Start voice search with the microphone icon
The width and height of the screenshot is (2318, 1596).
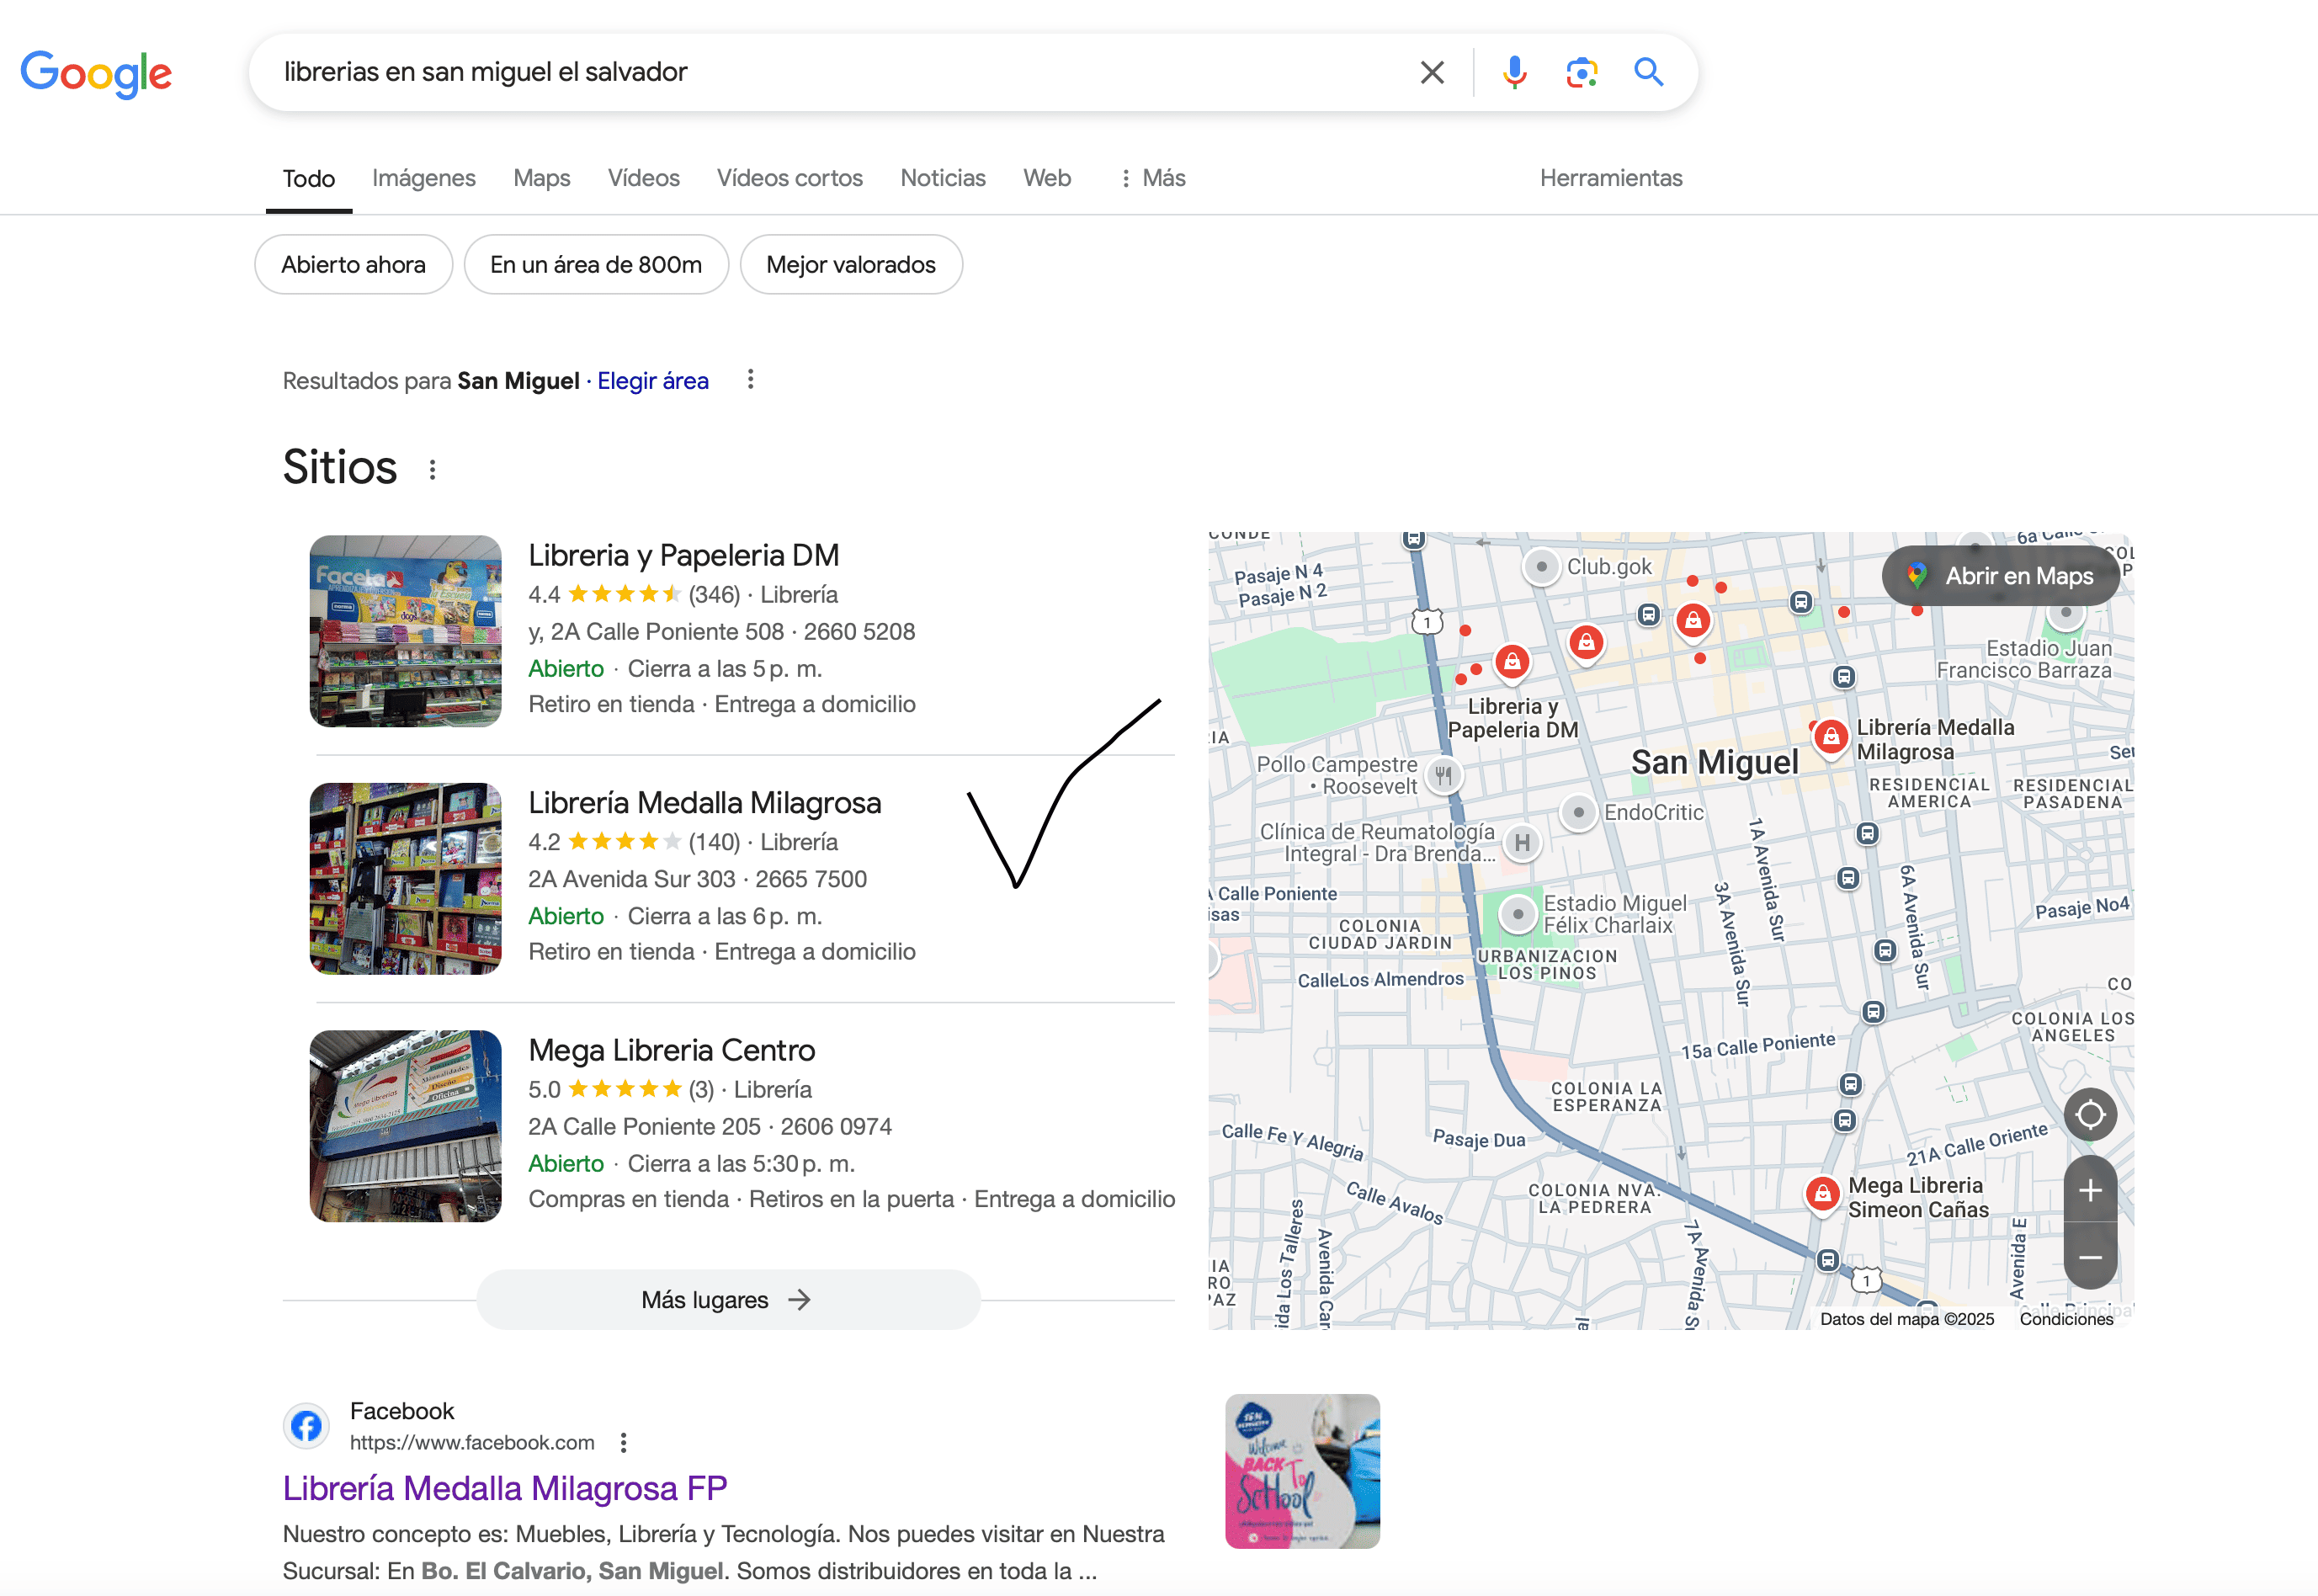pos(1514,72)
